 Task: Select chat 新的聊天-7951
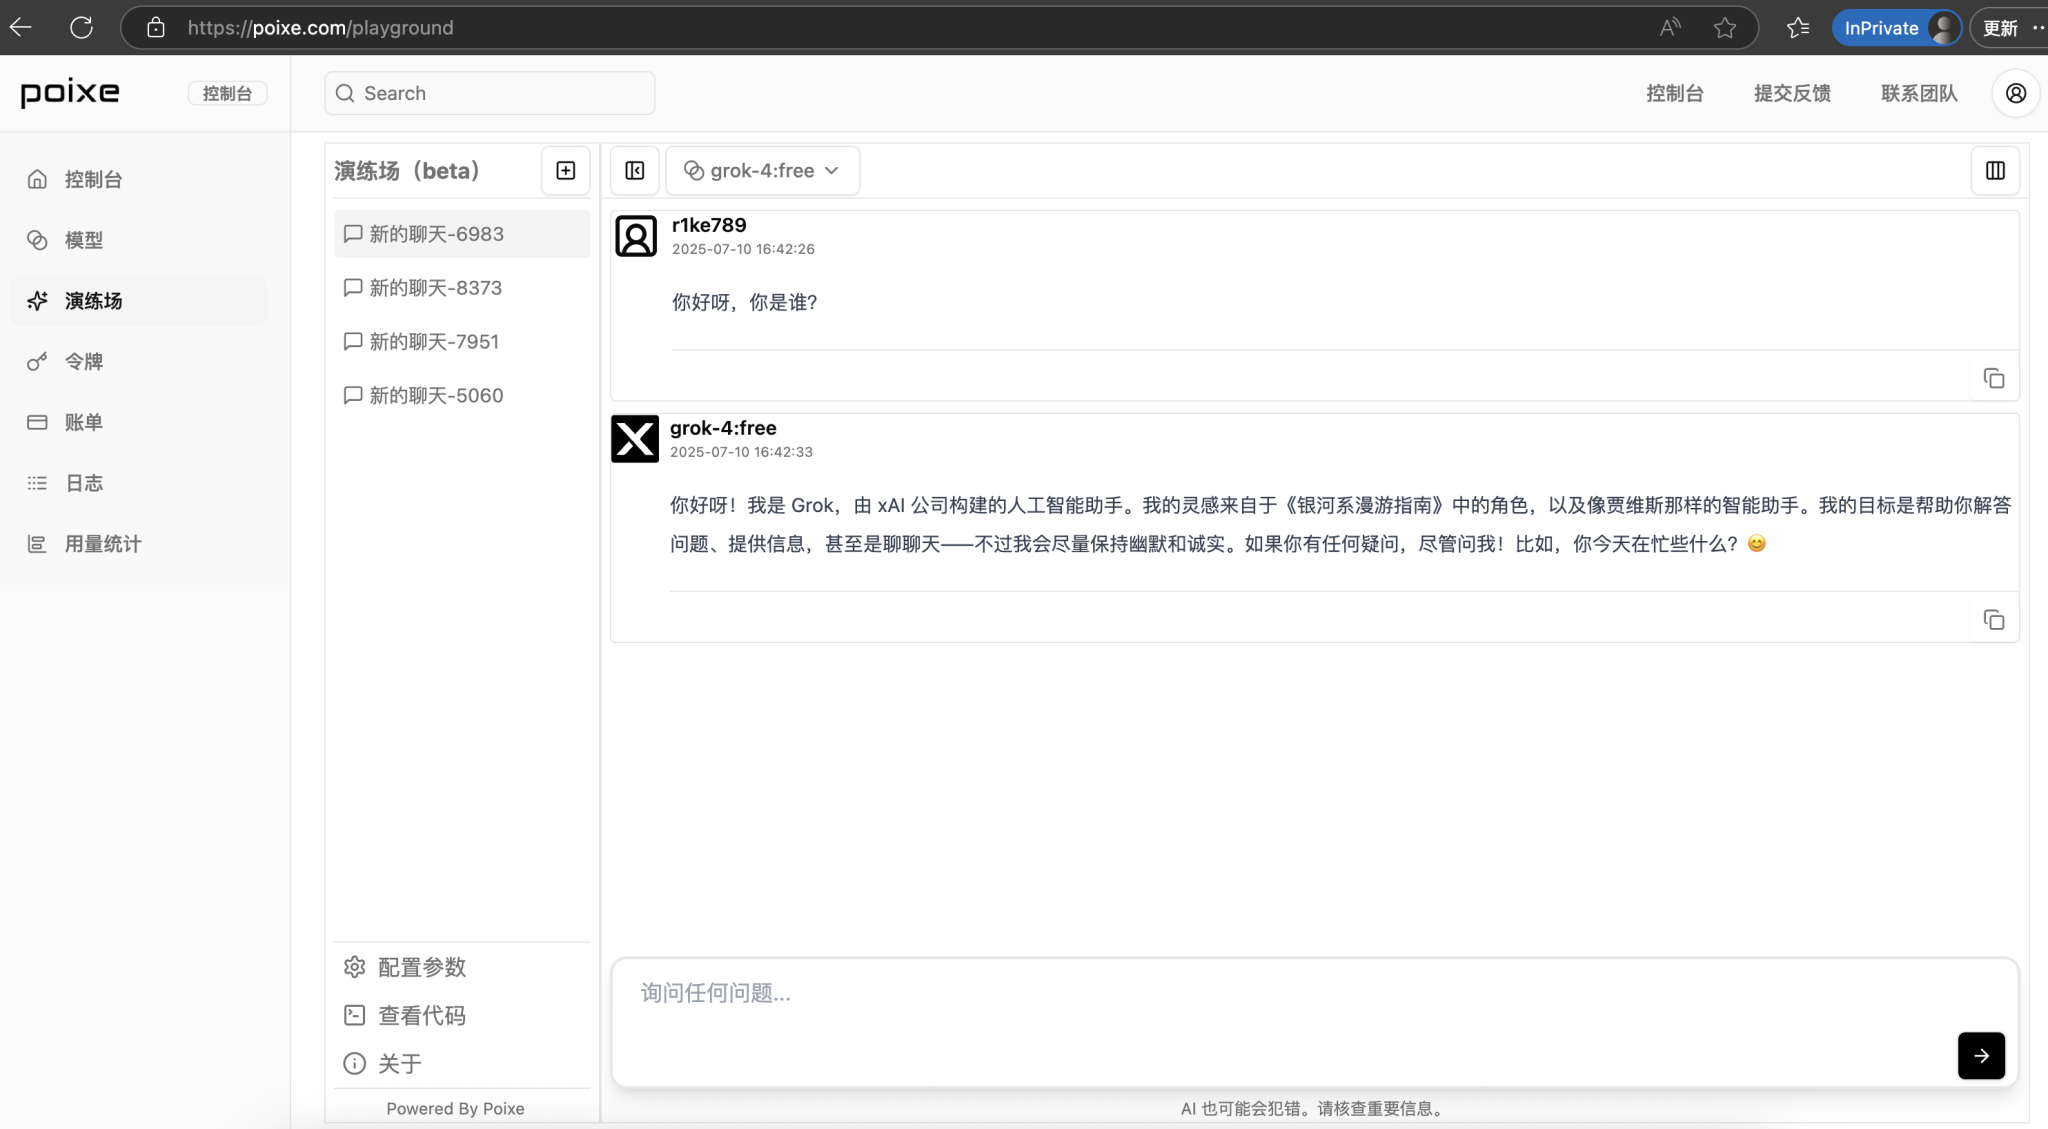tap(462, 342)
